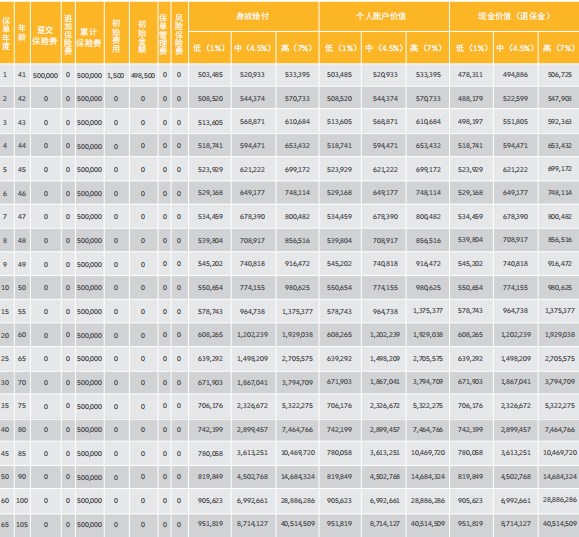The image size is (579, 537).
Task: Click 高（7%） header under 身故给付
Action: click(297, 48)
